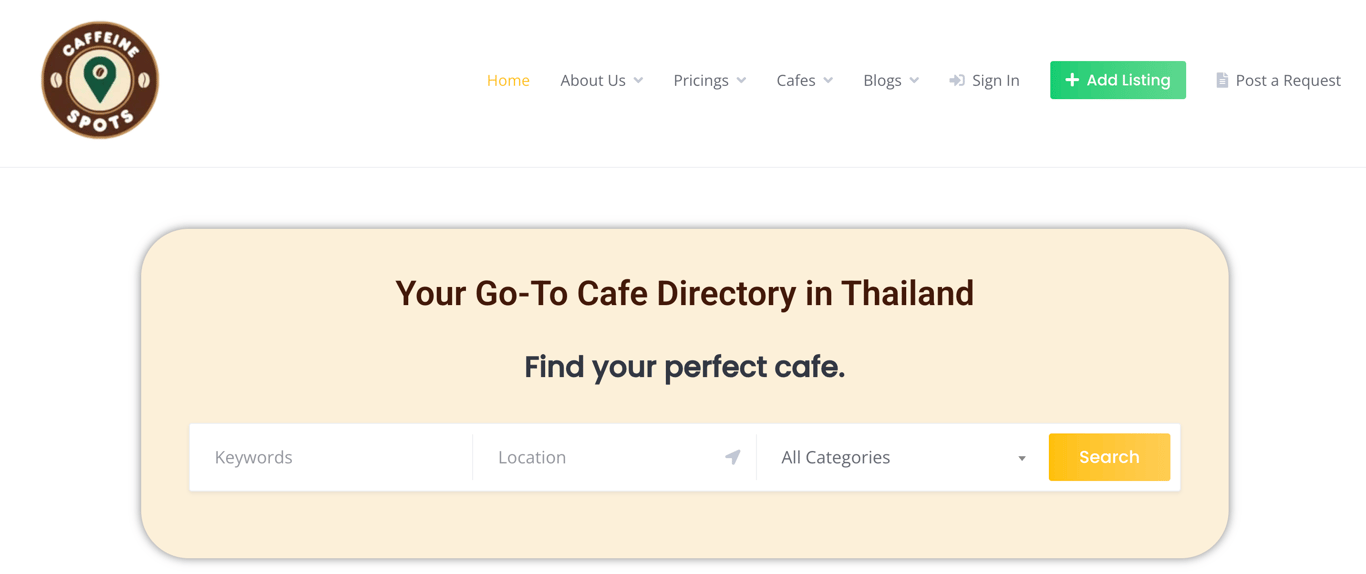Go to the Home menu item
Image resolution: width=1366 pixels, height=574 pixels.
[508, 80]
